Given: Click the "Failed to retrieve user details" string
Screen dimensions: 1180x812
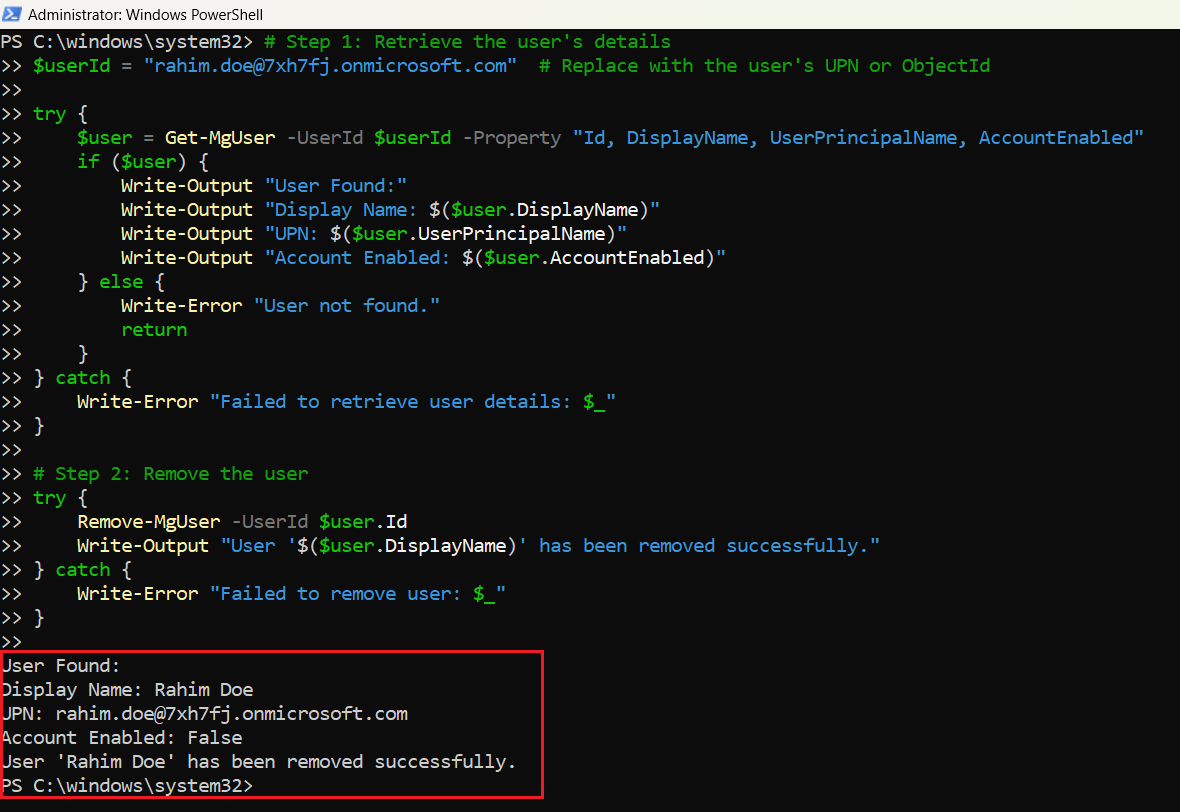Looking at the screenshot, I should (412, 401).
